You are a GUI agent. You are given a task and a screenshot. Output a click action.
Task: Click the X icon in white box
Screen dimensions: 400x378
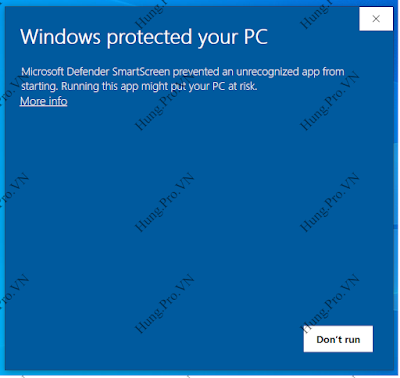(x=376, y=19)
